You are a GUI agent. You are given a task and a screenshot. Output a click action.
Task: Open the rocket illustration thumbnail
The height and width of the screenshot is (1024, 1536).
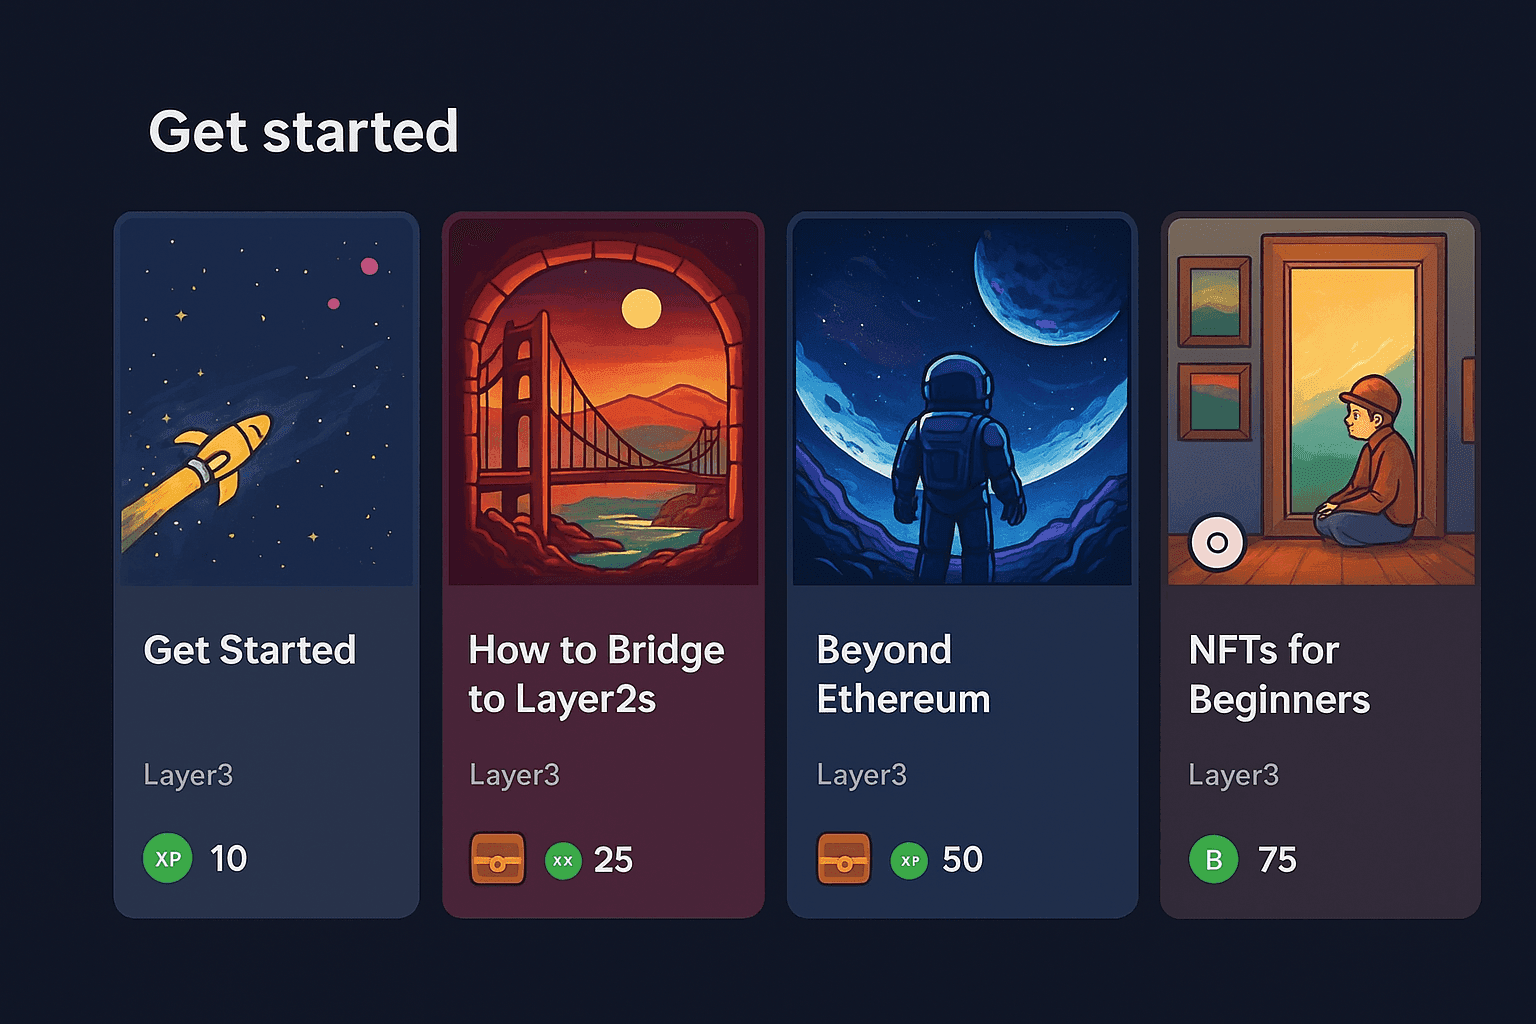[x=266, y=402]
